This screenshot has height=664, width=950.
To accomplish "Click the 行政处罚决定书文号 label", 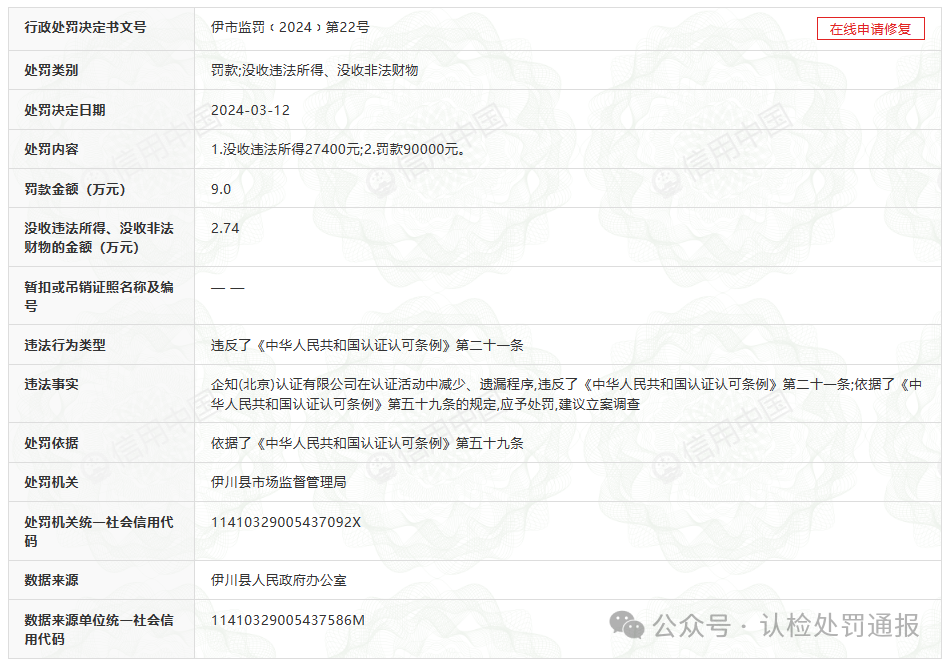I will tap(85, 27).
